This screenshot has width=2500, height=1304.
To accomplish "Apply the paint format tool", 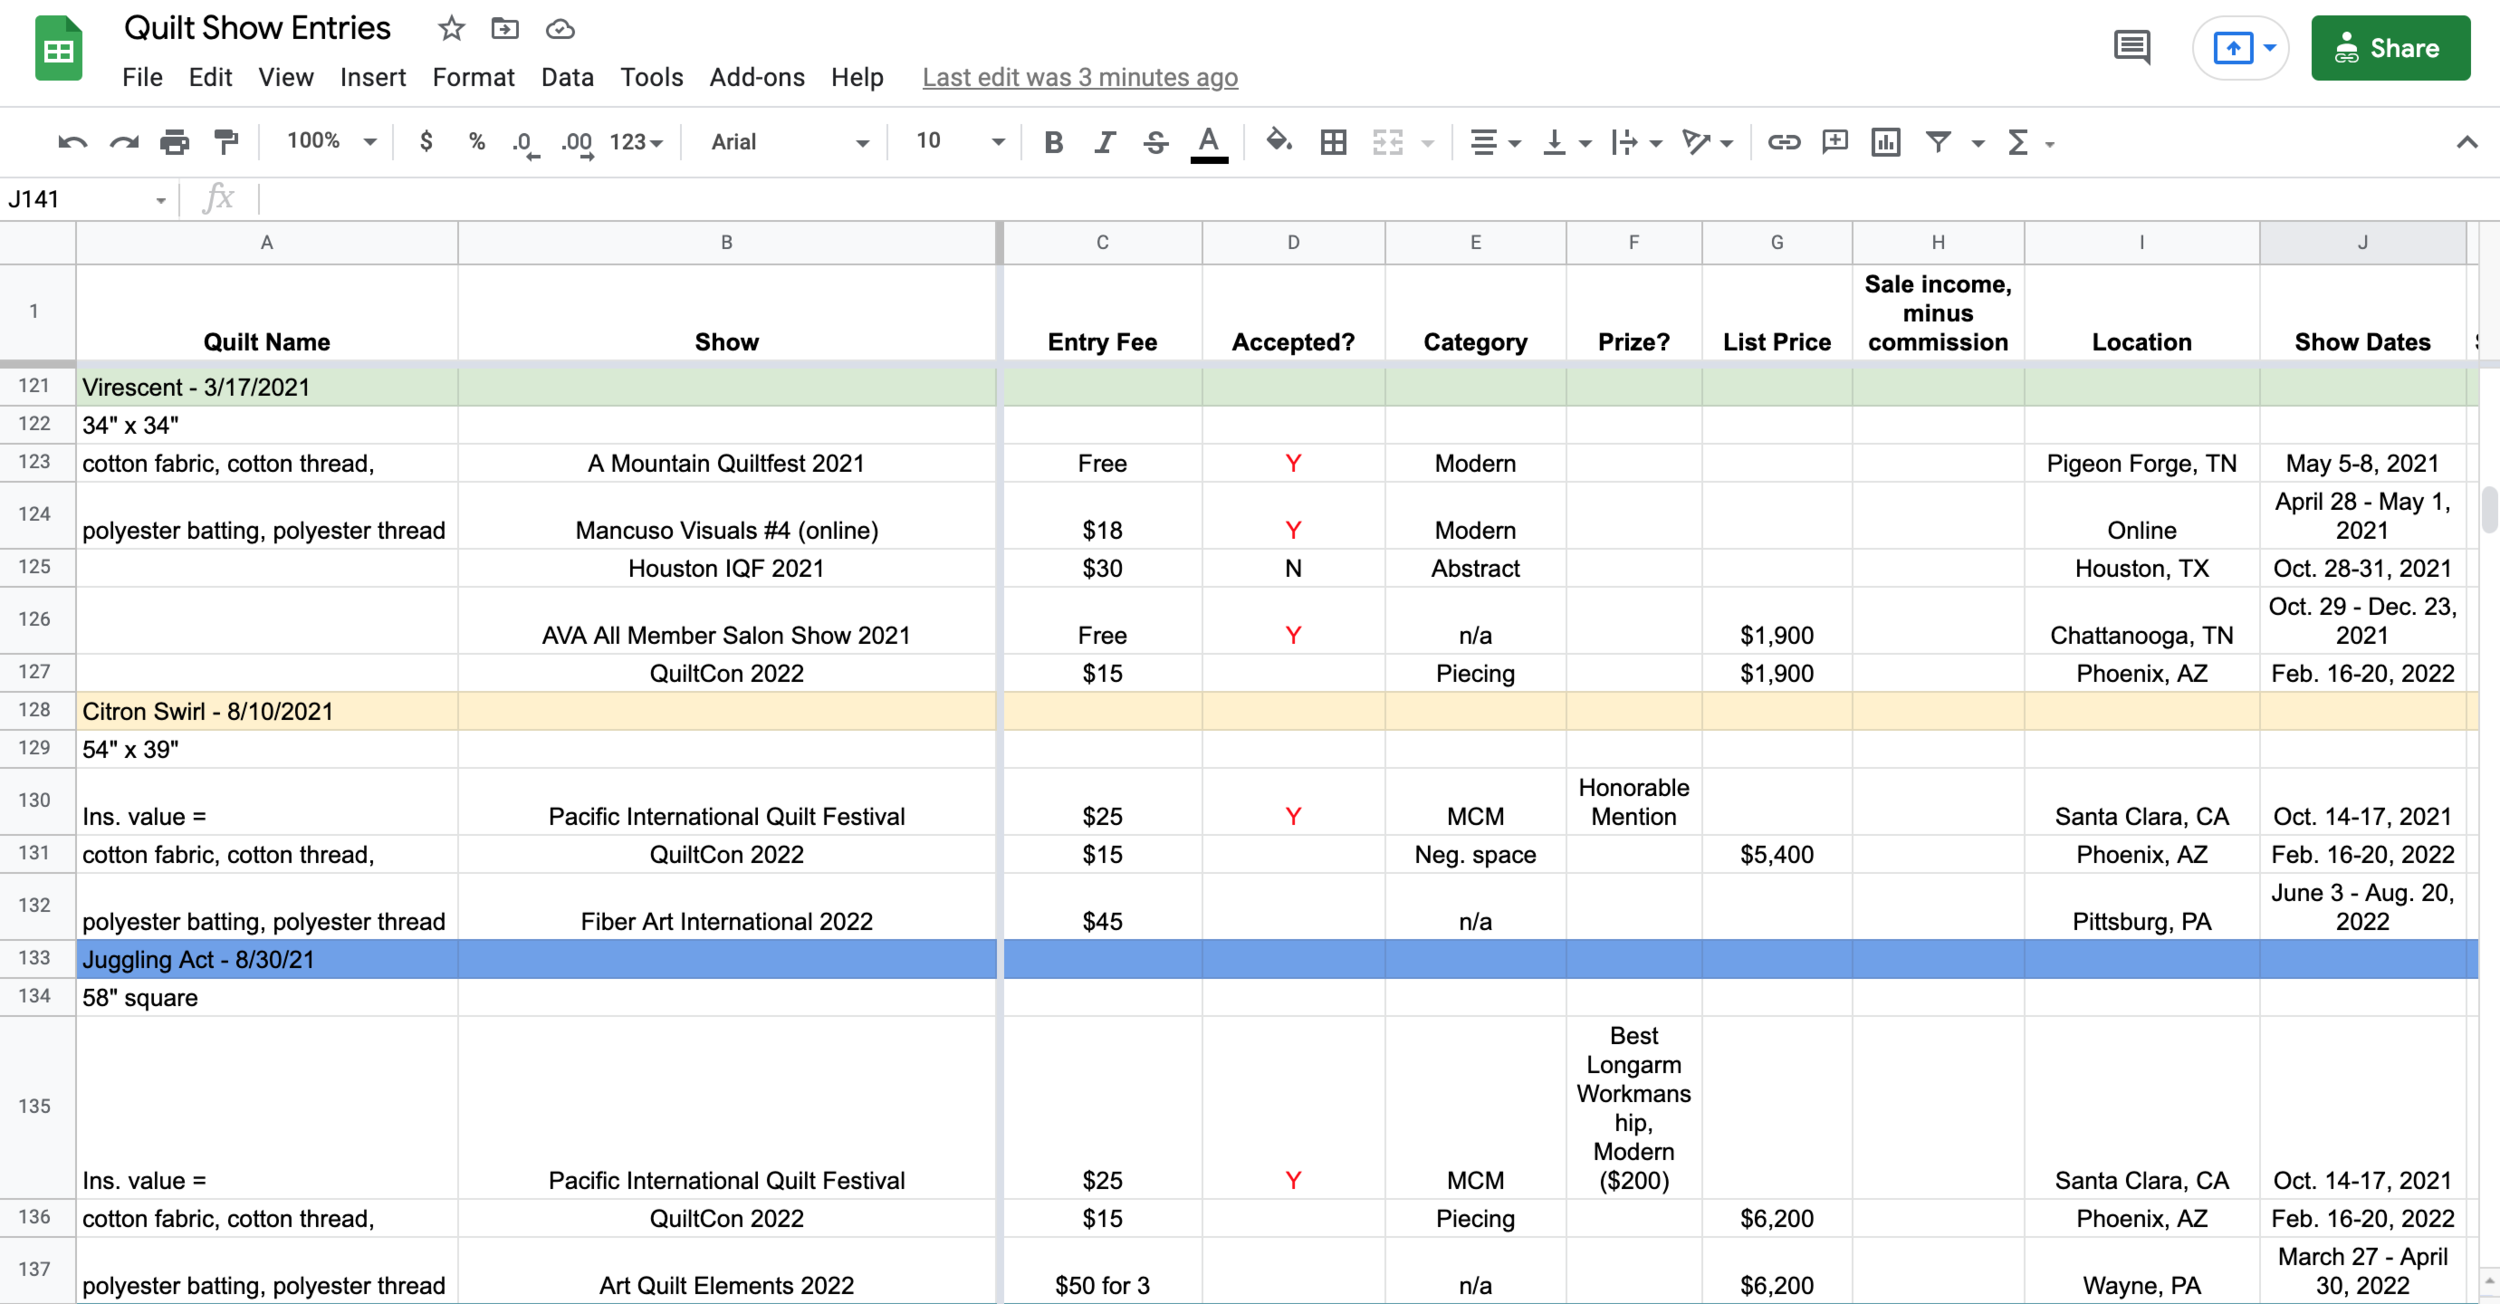I will tap(226, 141).
